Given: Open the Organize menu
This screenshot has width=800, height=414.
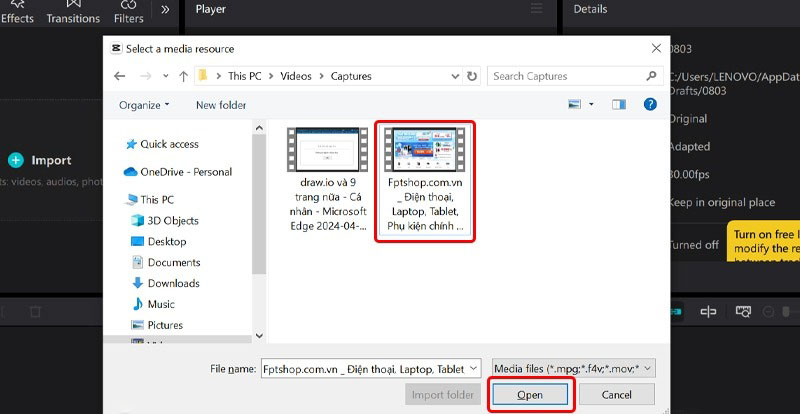Looking at the screenshot, I should (x=144, y=105).
